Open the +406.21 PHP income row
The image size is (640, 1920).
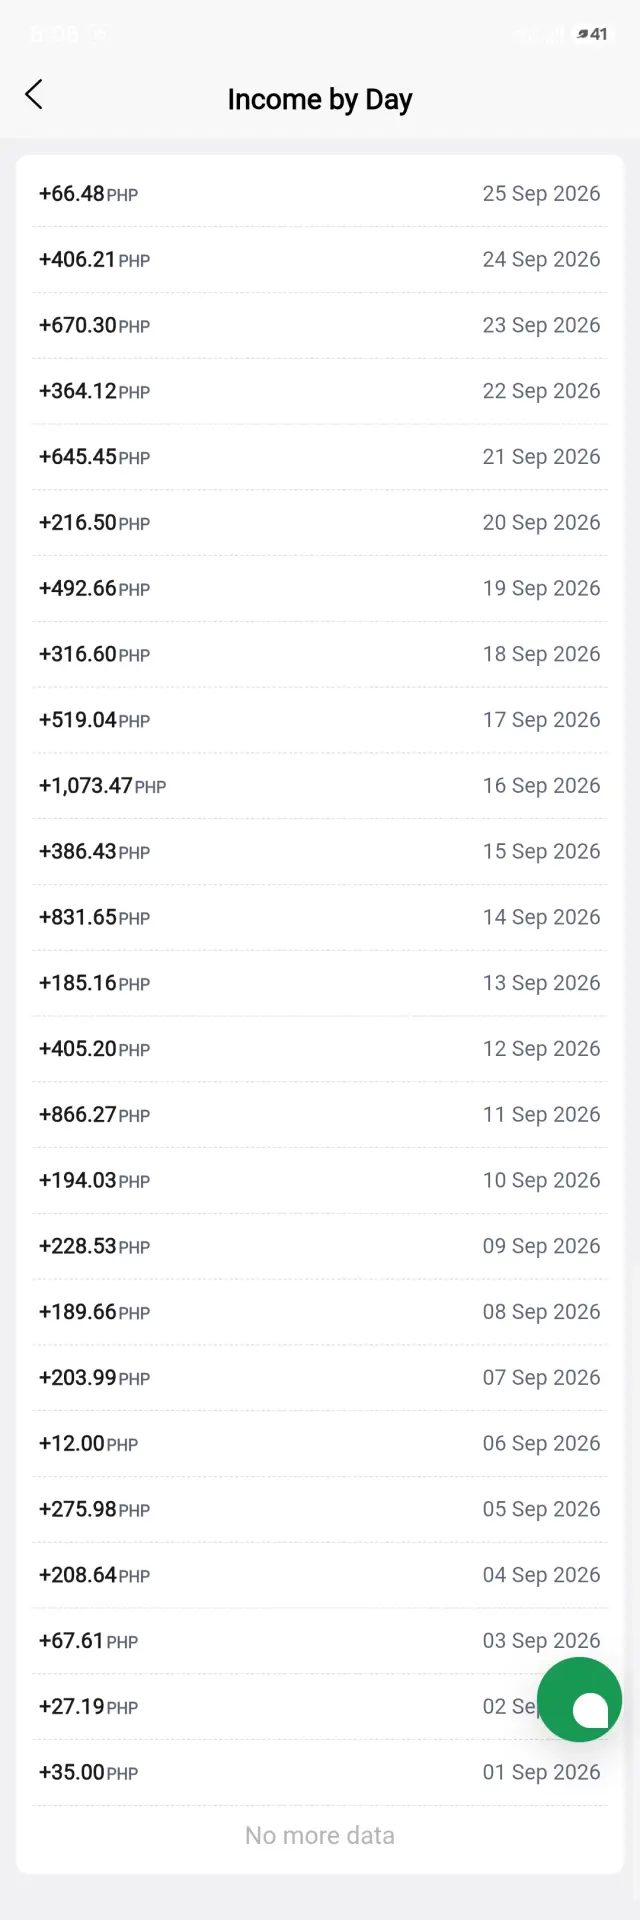[320, 260]
